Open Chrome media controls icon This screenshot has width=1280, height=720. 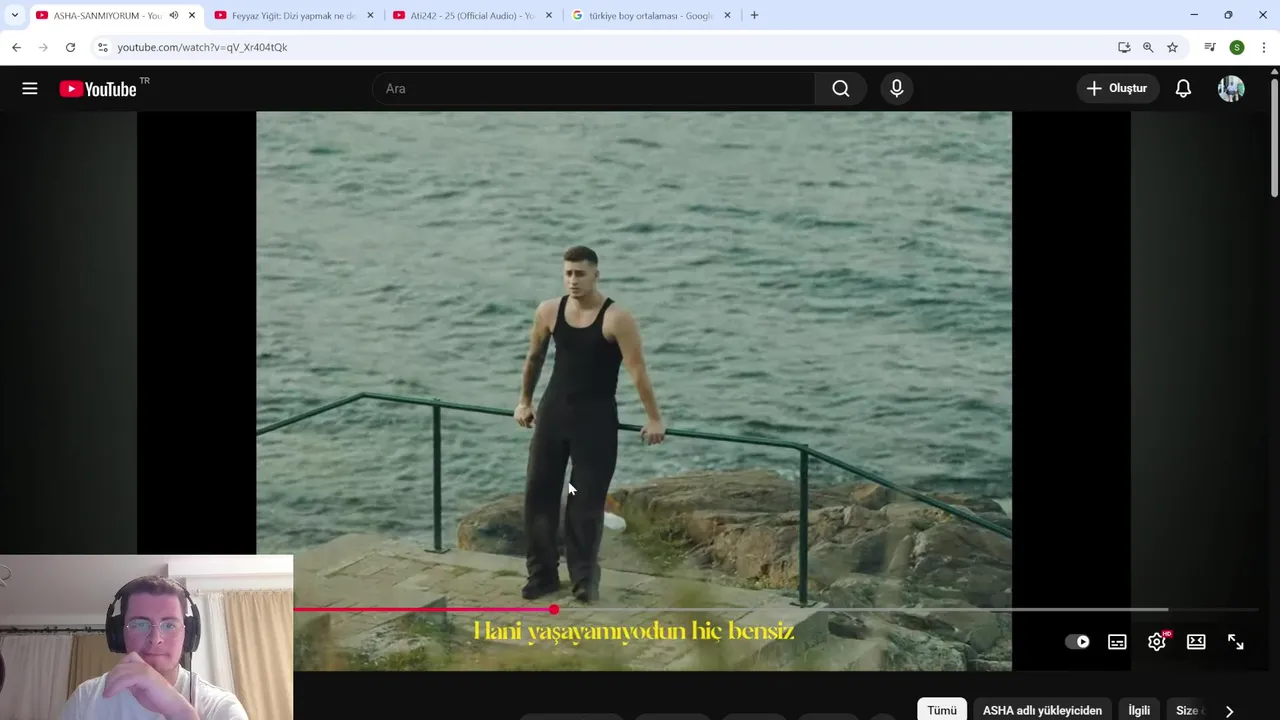point(1210,47)
